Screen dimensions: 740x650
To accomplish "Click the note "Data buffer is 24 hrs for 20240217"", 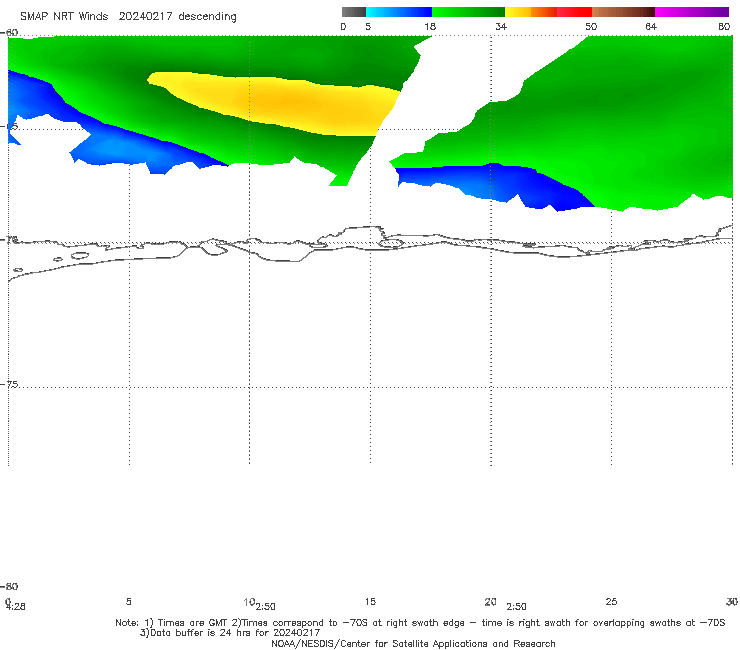I will [x=230, y=633].
